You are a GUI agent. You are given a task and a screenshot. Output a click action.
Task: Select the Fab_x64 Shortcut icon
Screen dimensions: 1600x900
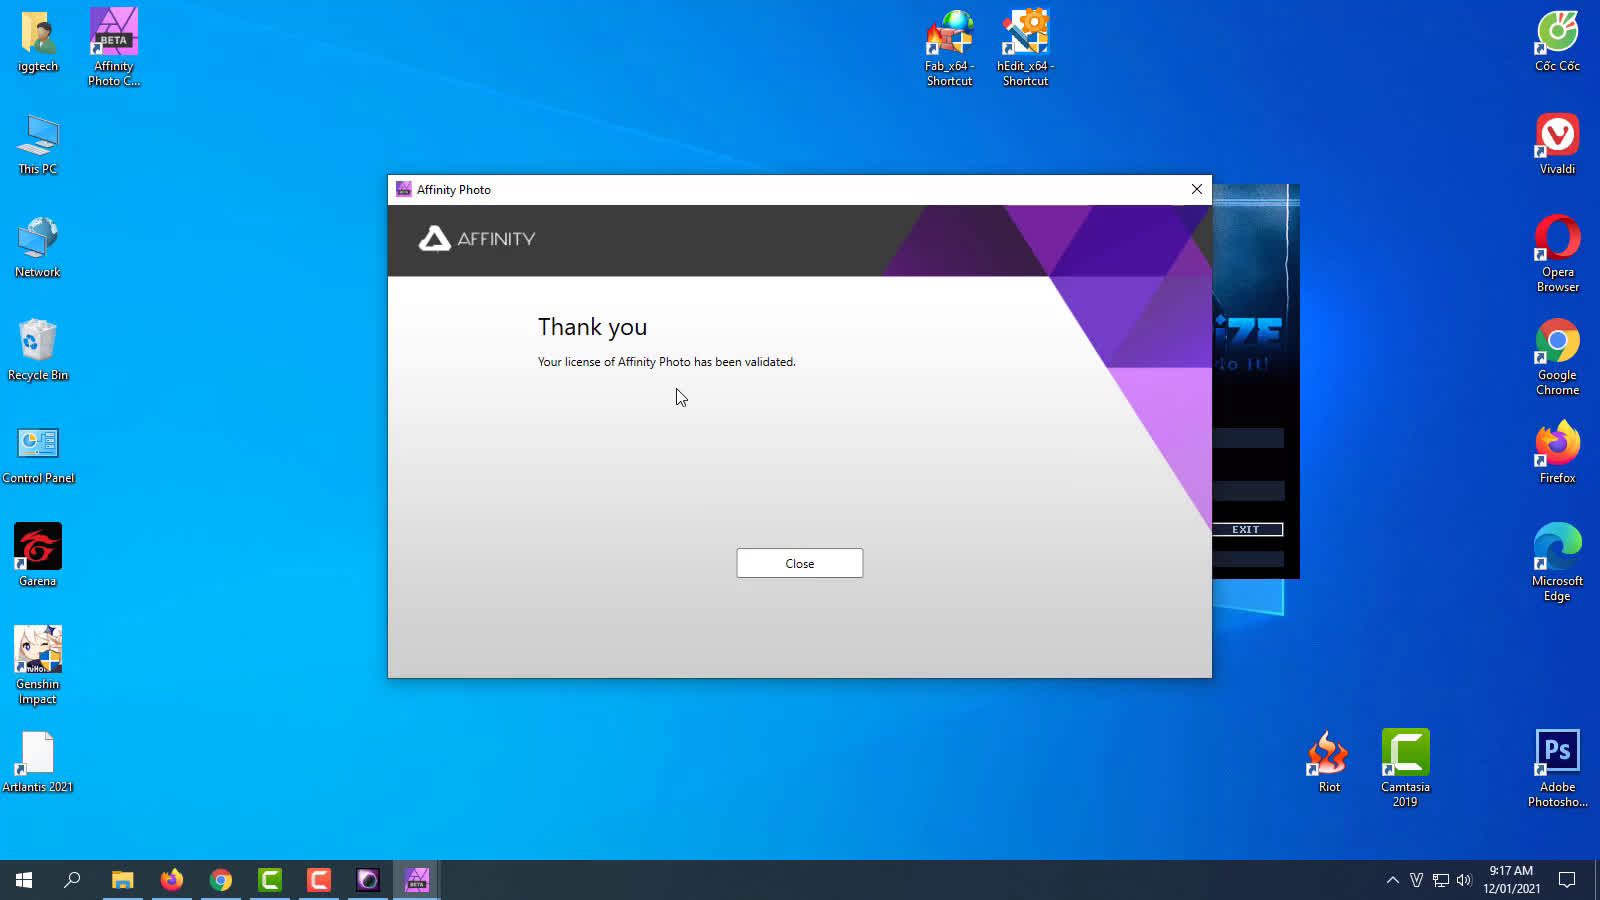point(949,48)
